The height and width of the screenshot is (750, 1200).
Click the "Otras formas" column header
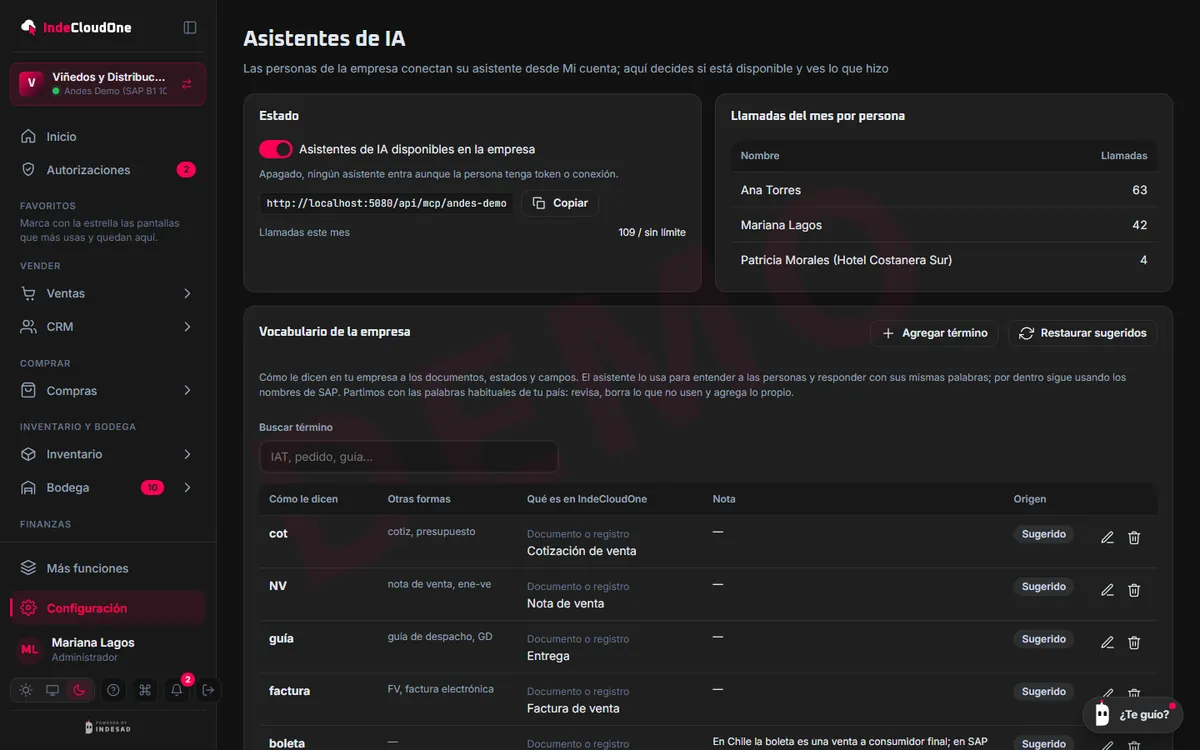coord(419,499)
